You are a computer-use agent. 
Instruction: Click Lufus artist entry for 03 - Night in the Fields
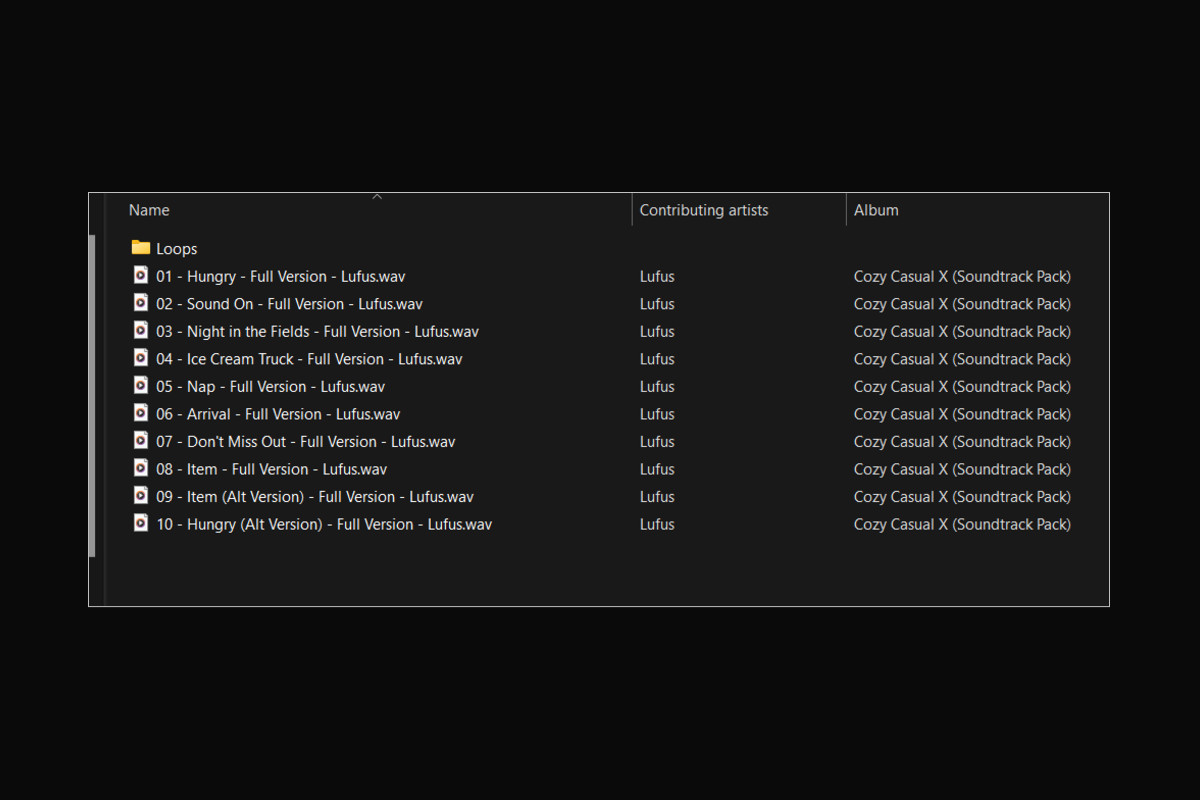(657, 331)
